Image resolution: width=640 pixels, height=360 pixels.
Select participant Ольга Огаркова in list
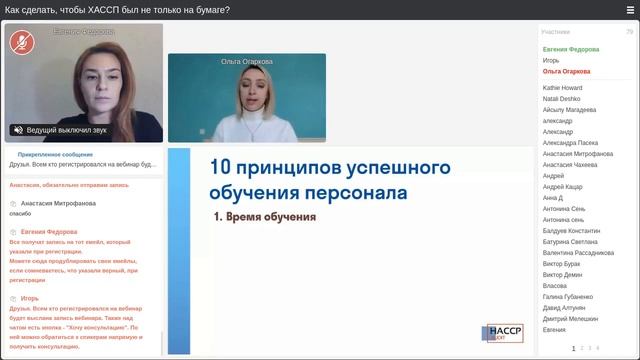tap(566, 71)
